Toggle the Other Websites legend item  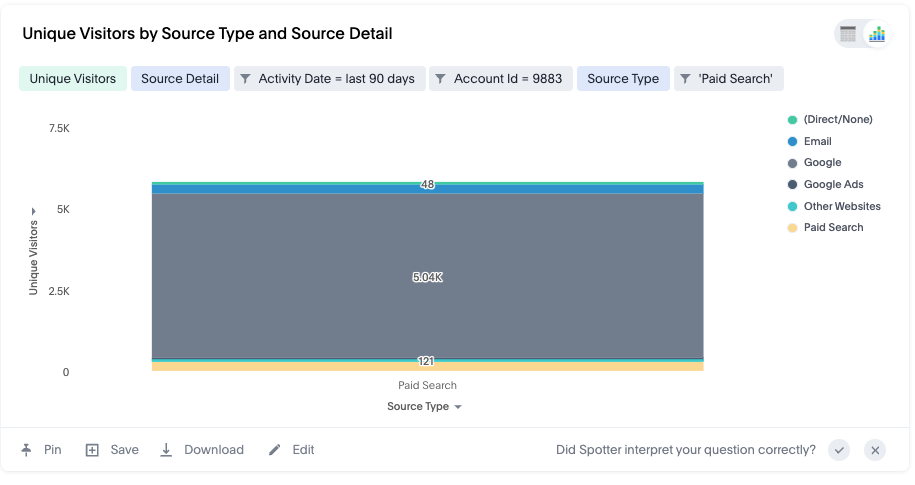coord(834,206)
